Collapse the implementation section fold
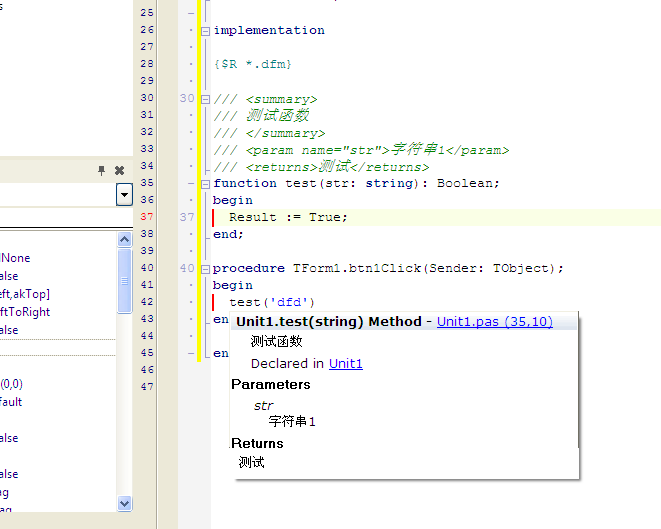Image resolution: width=661 pixels, height=529 pixels. click(x=206, y=31)
